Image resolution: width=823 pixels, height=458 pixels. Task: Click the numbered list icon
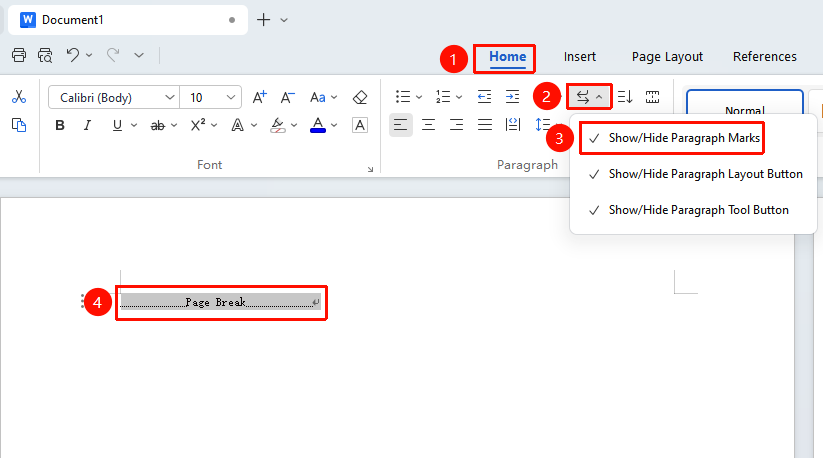[x=443, y=97]
